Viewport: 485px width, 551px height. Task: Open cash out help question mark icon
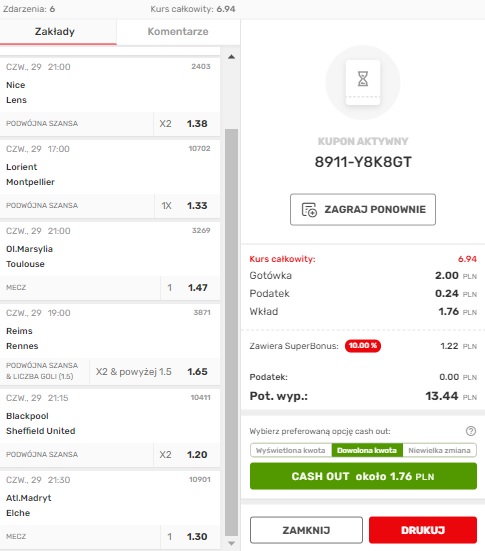click(x=471, y=431)
